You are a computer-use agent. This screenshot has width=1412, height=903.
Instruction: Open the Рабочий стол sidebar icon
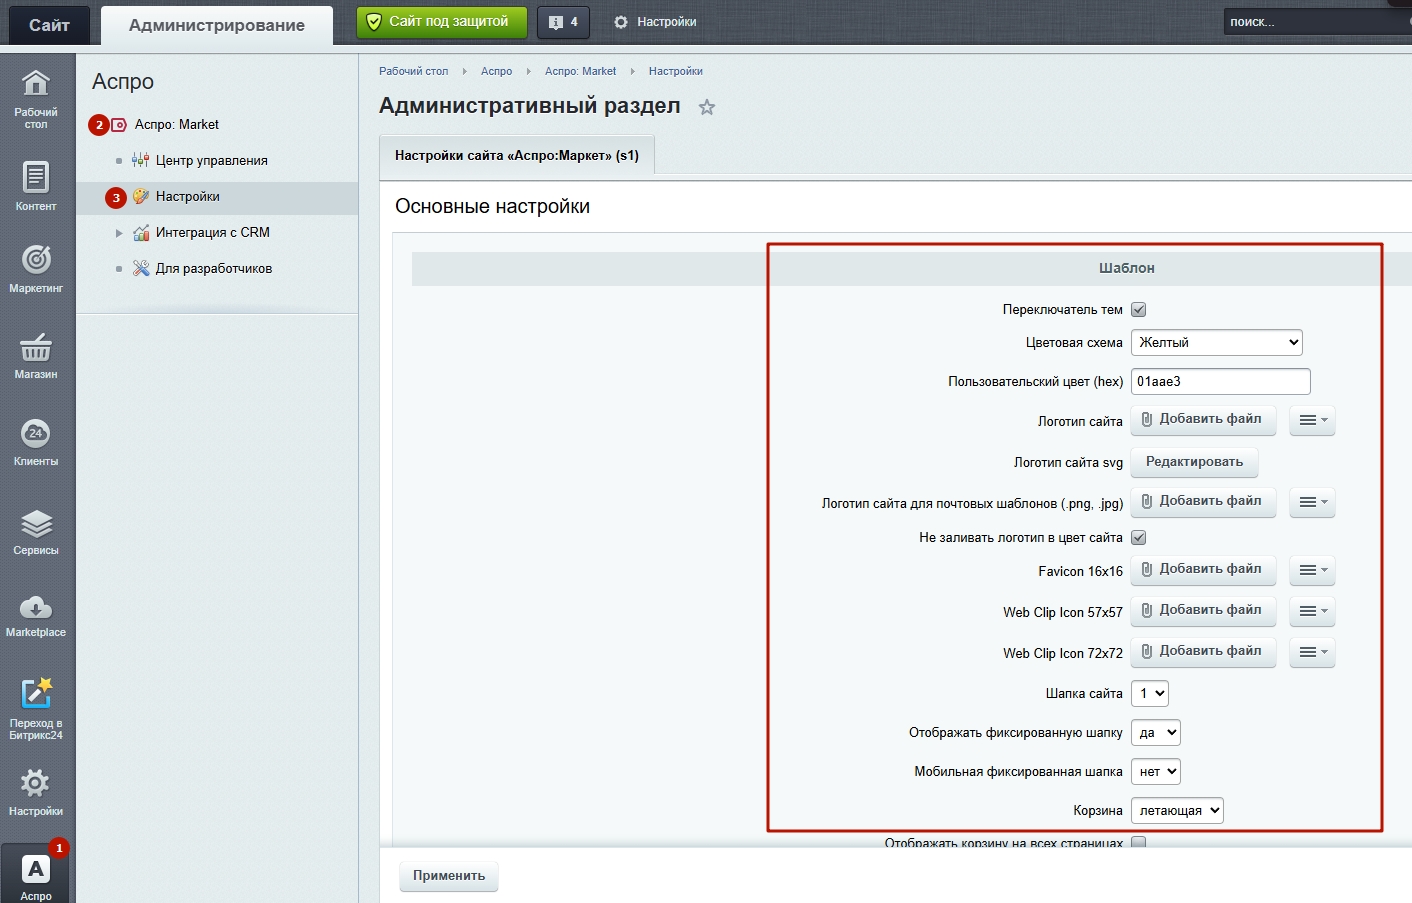click(36, 98)
